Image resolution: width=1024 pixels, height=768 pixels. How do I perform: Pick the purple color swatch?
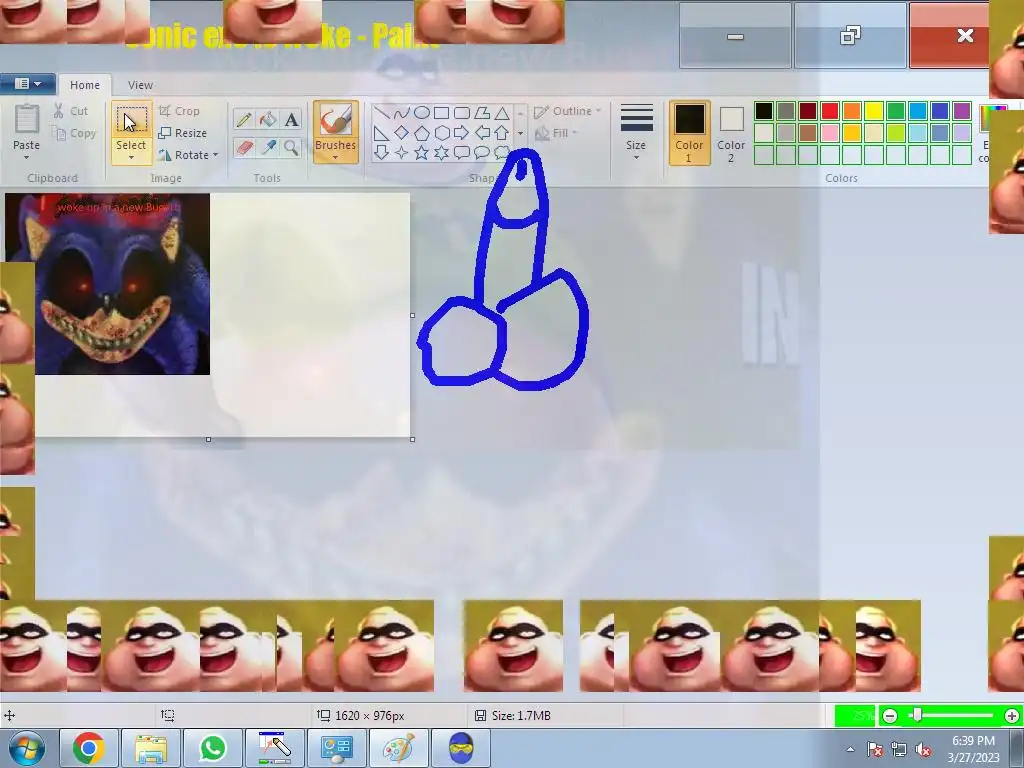(962, 111)
